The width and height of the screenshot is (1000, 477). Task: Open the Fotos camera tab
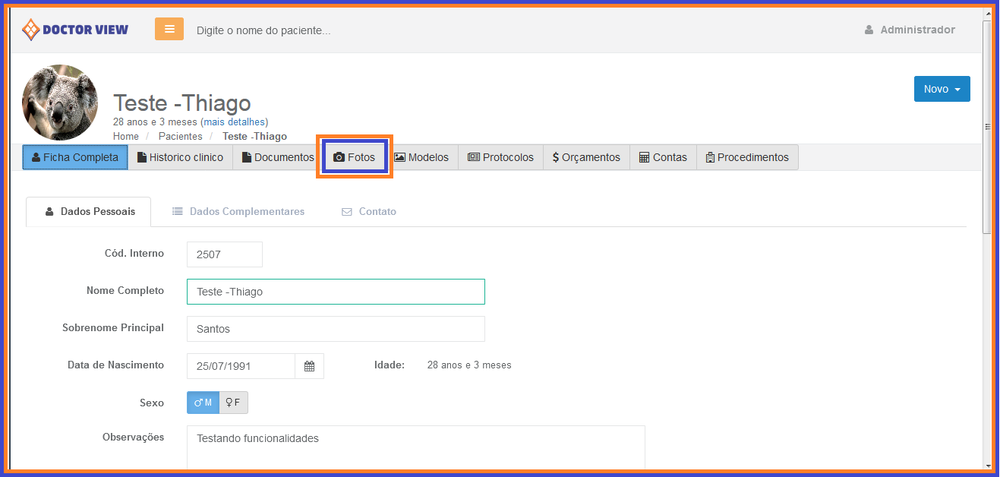coord(354,158)
